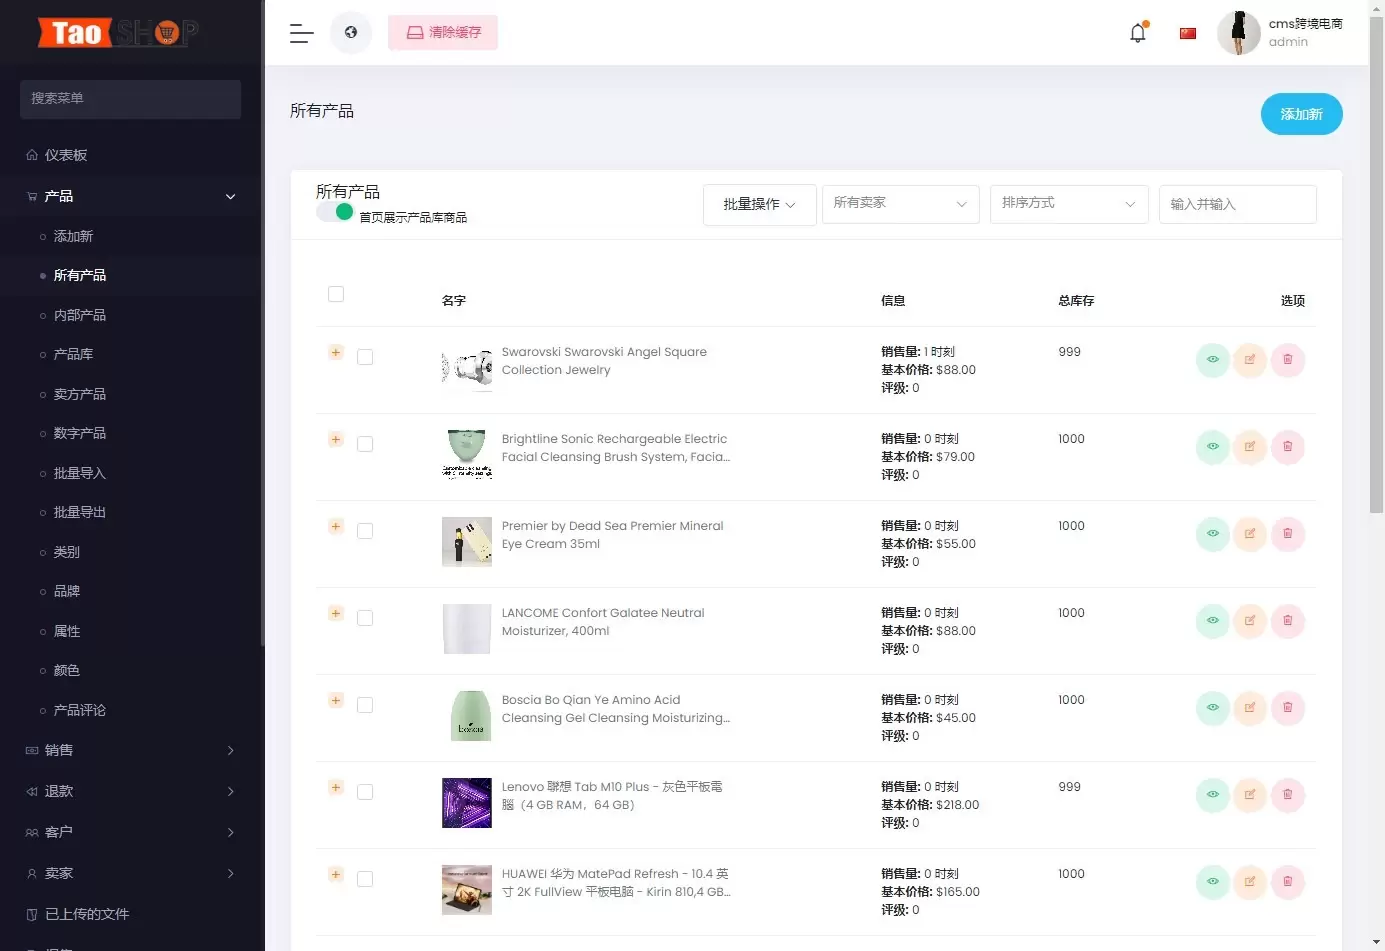Edit the Premier Dead Sea Eye Cream

coord(1250,534)
